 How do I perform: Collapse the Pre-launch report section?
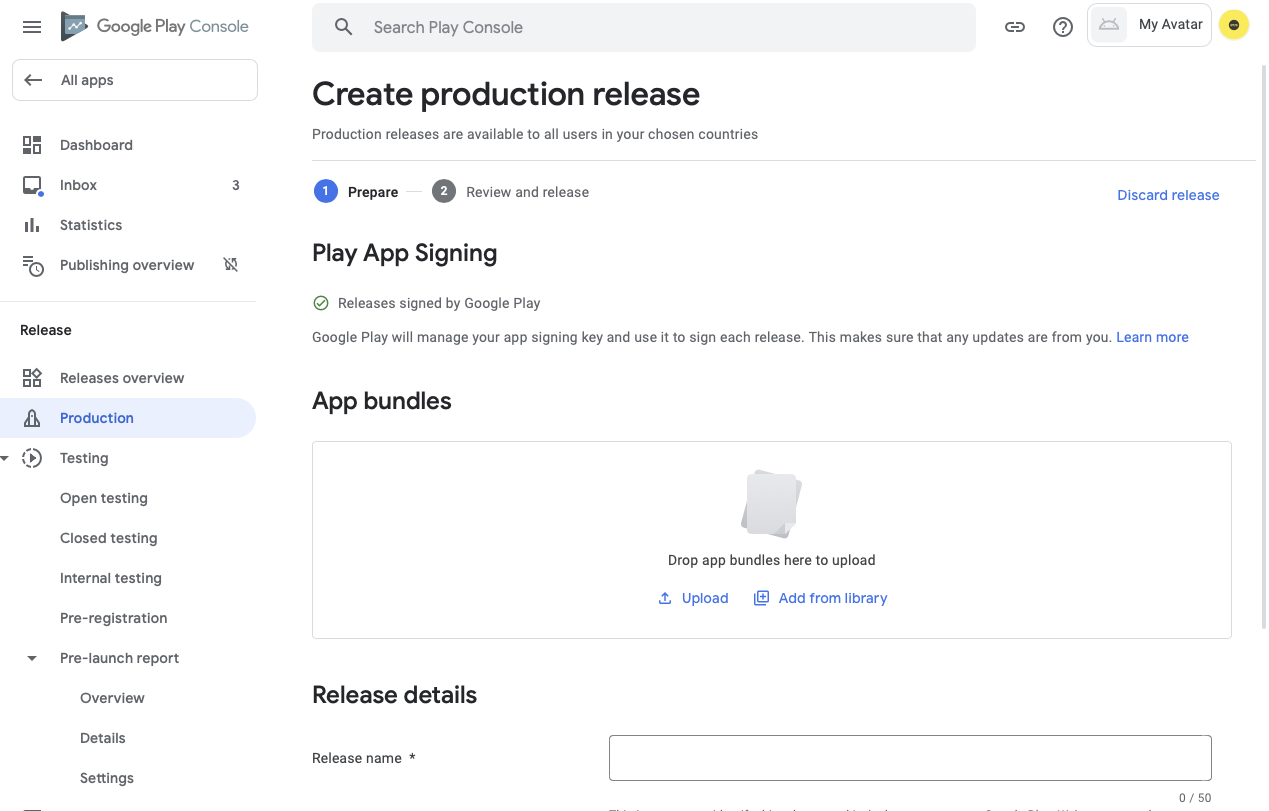(32, 658)
